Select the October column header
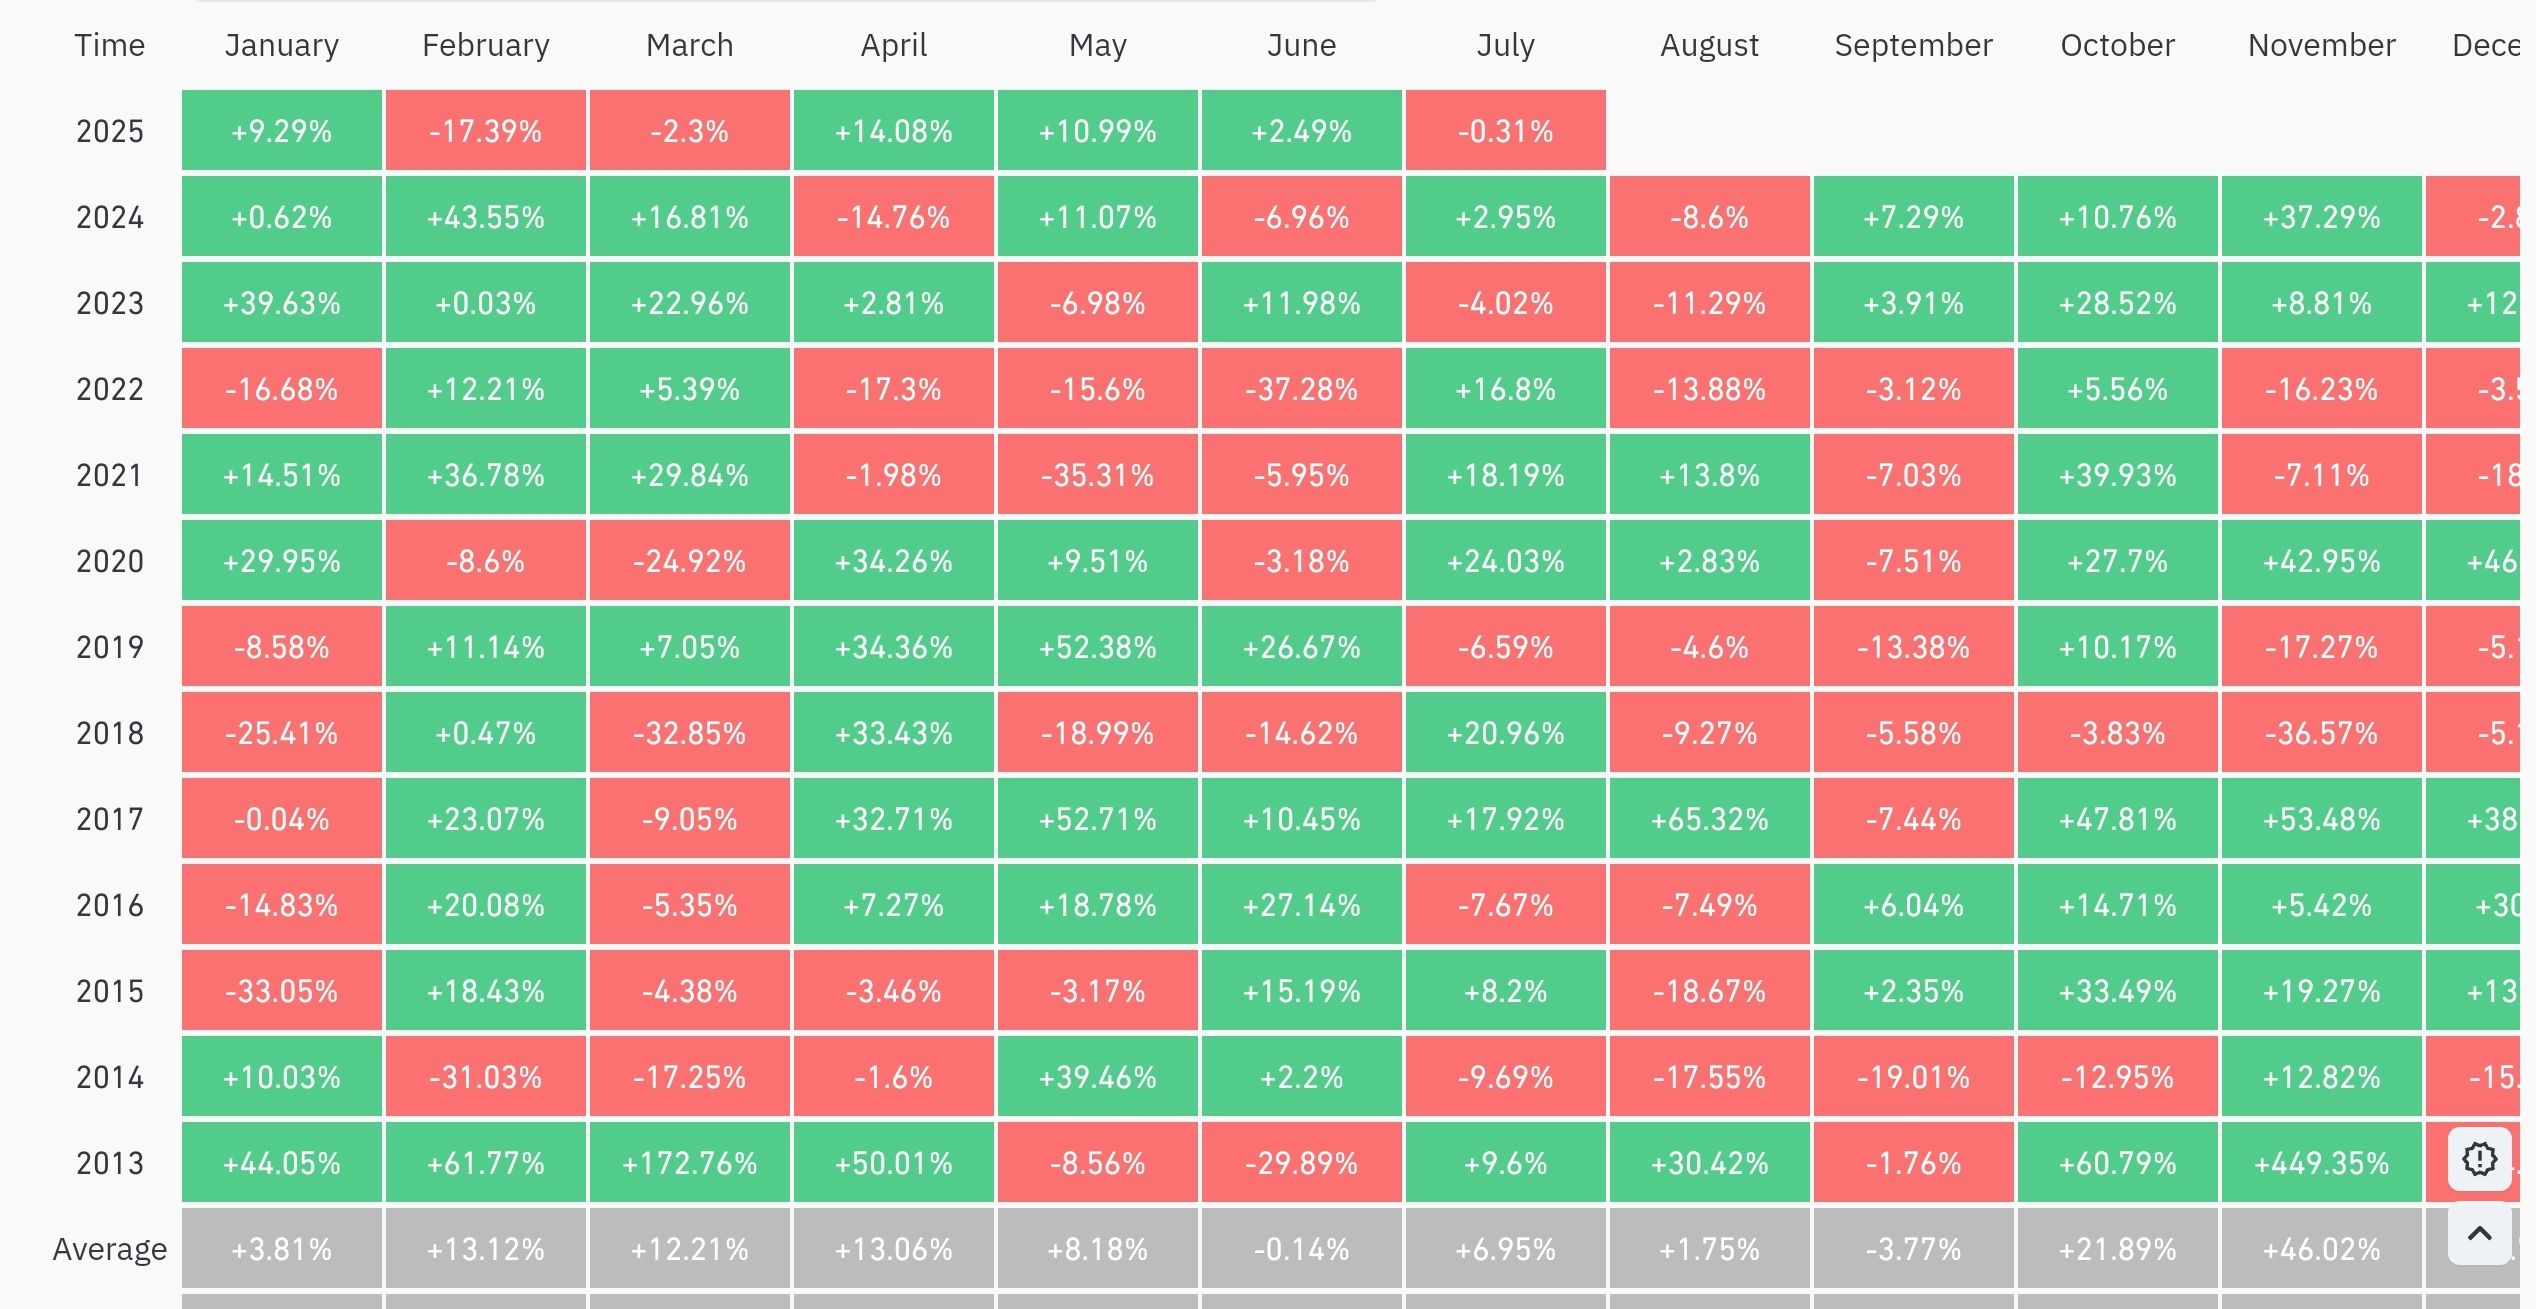This screenshot has height=1309, width=2536. click(2118, 45)
